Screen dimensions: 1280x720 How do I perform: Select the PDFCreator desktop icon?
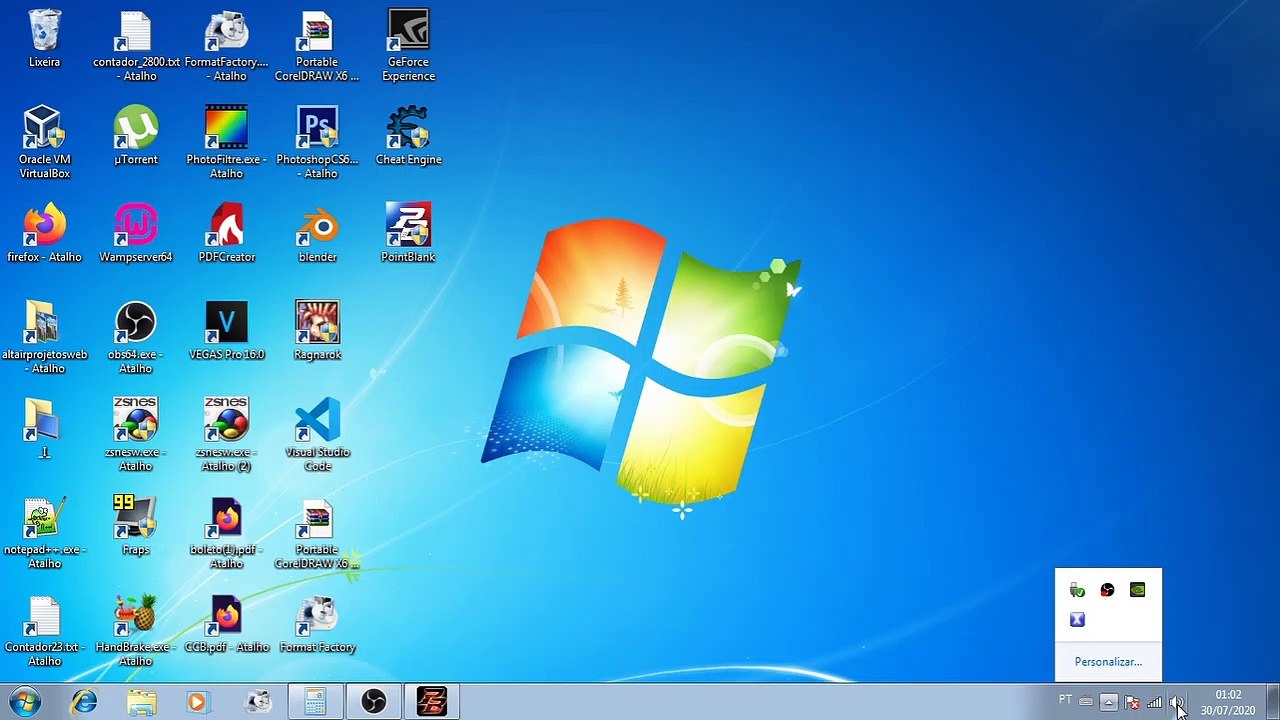227,233
